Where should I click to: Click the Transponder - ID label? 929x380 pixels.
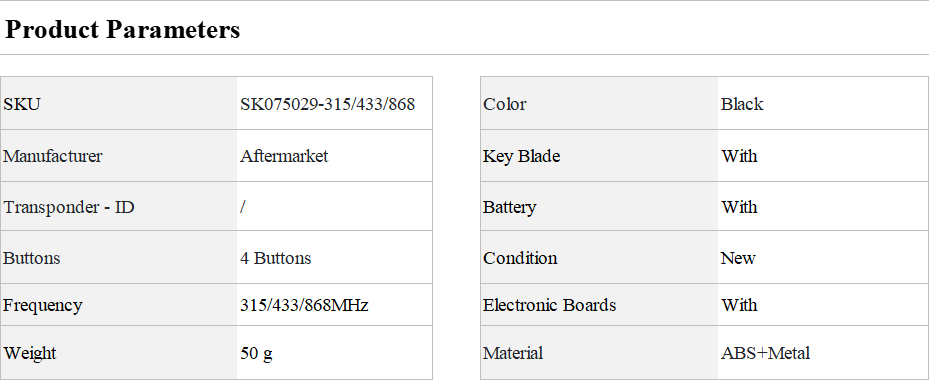pyautogui.click(x=69, y=207)
